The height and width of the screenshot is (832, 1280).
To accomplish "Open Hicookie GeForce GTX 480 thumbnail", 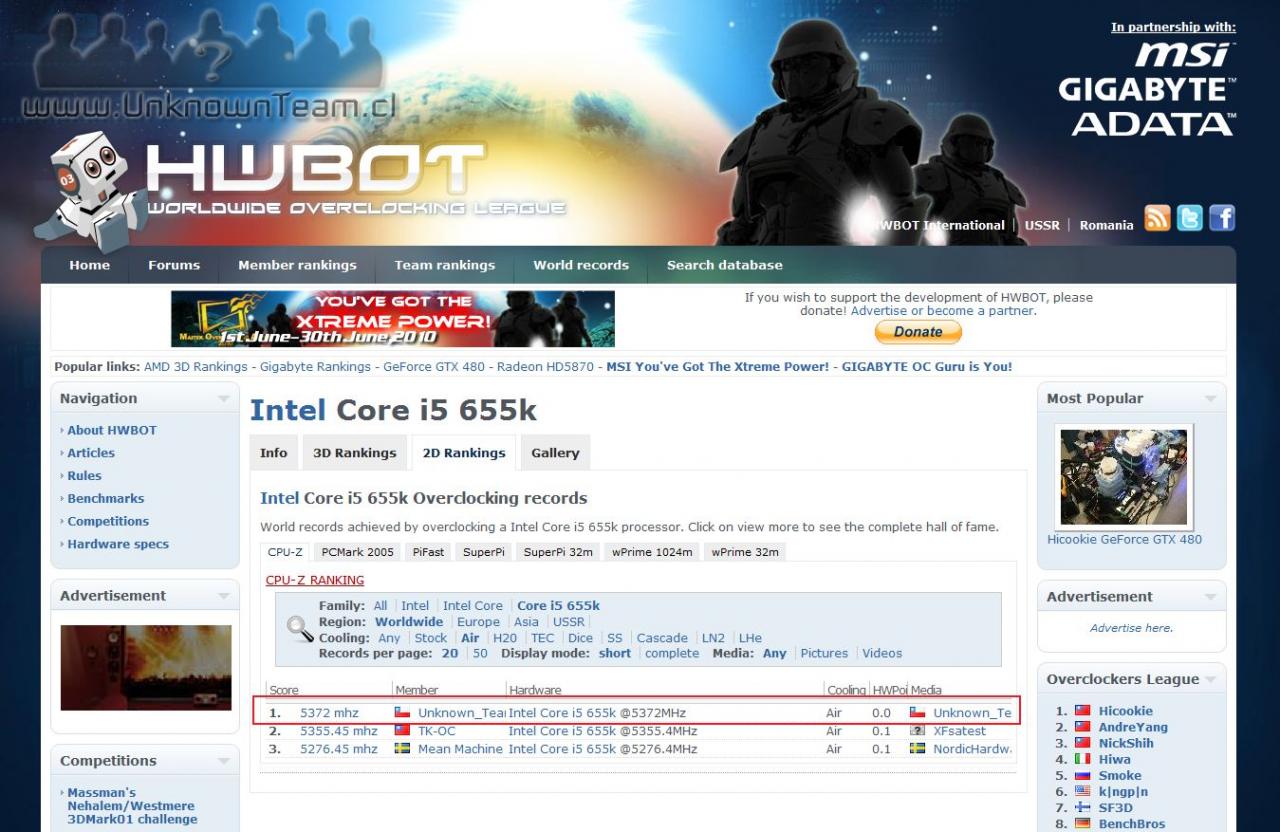I will pos(1124,477).
